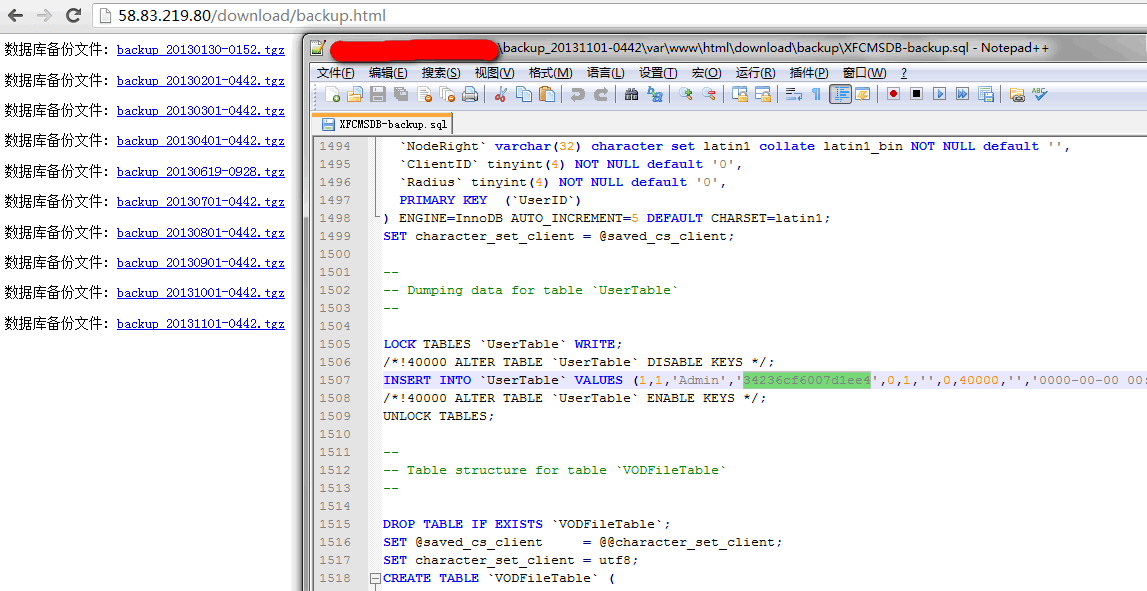This screenshot has width=1147, height=591.
Task: Click the user-defined language icon
Action: (862, 94)
